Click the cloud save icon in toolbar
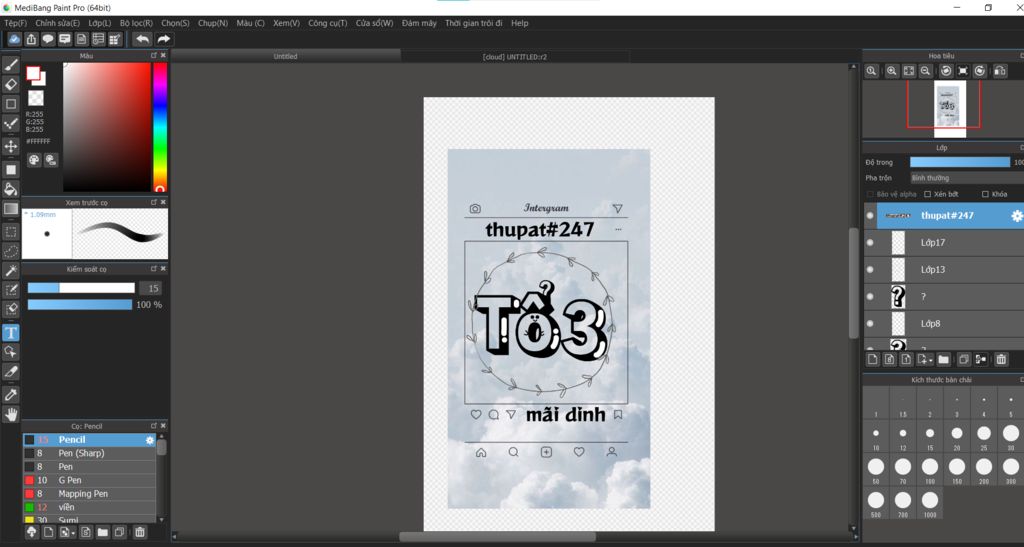The height and width of the screenshot is (547, 1024). [x=14, y=39]
